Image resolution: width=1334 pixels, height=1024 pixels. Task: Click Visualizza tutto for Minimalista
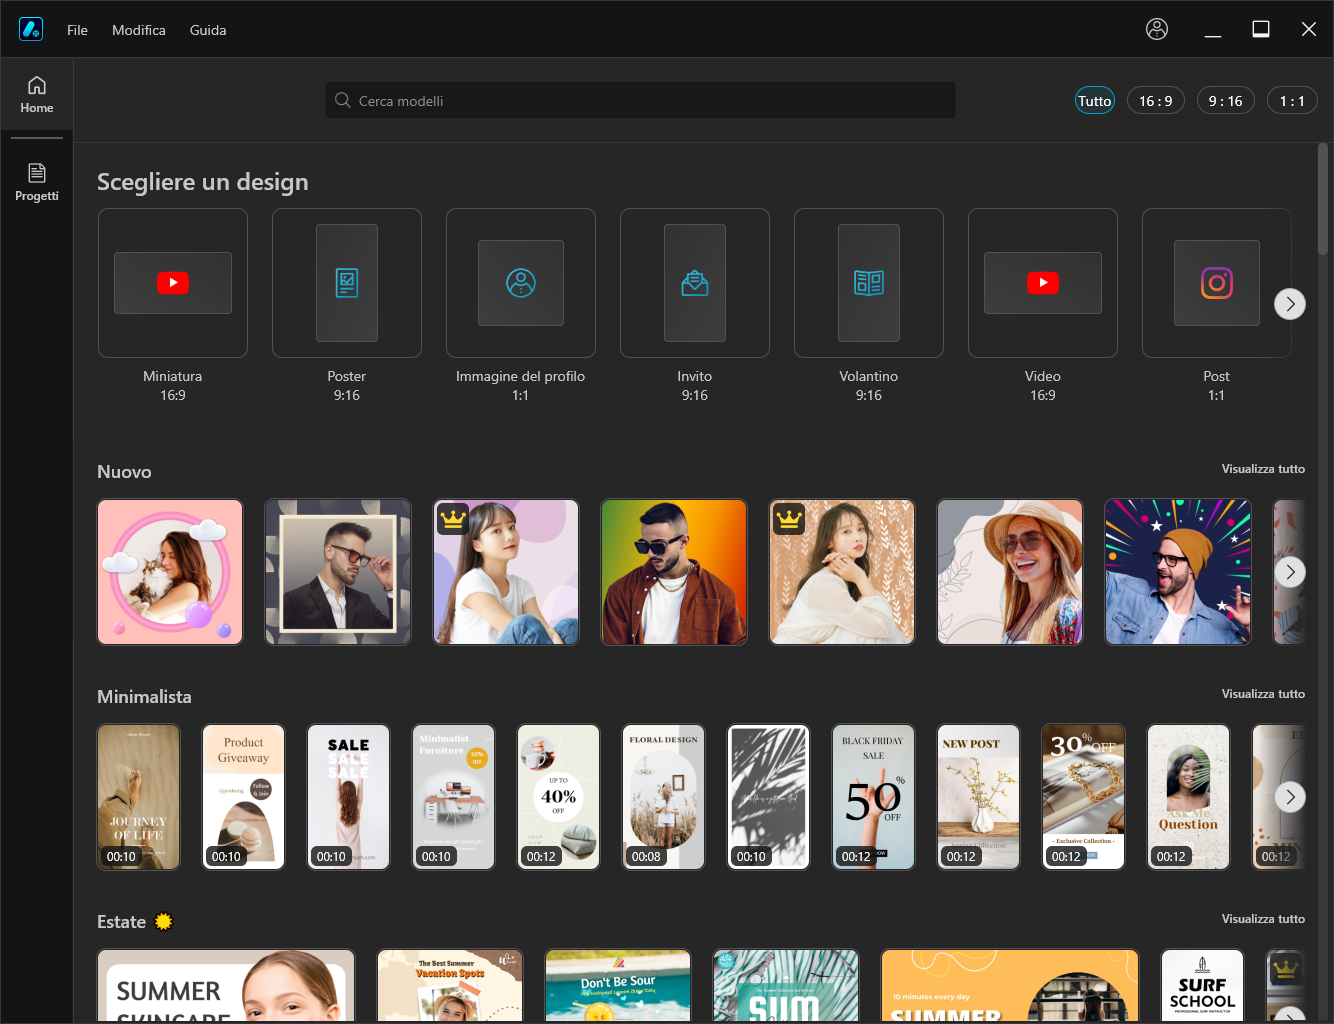click(x=1263, y=694)
